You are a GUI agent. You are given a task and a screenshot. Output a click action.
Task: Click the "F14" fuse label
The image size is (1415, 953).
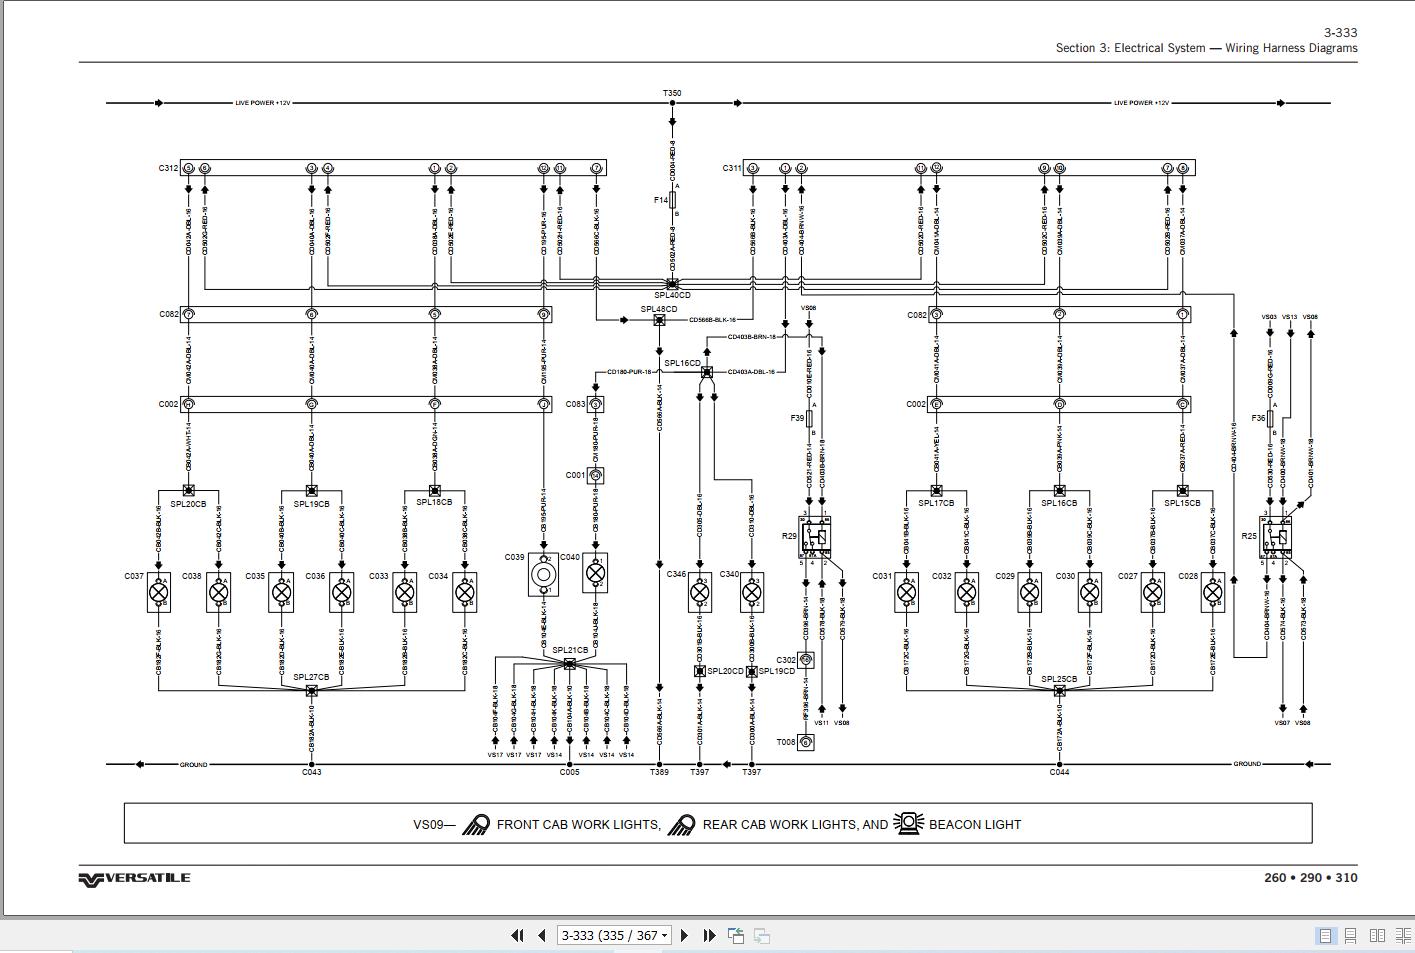coord(660,200)
